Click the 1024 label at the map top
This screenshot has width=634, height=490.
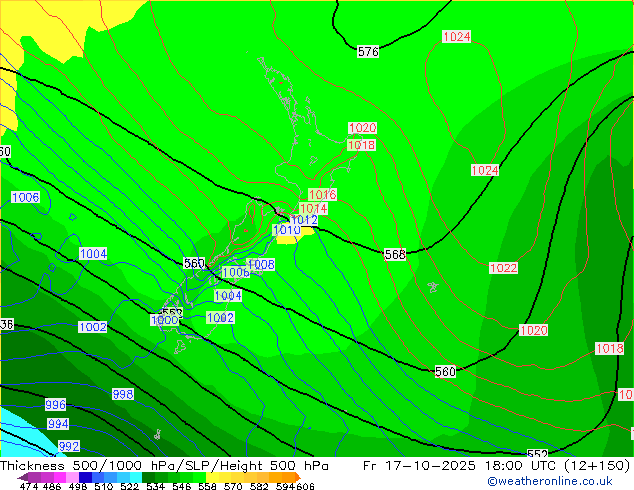pyautogui.click(x=456, y=37)
